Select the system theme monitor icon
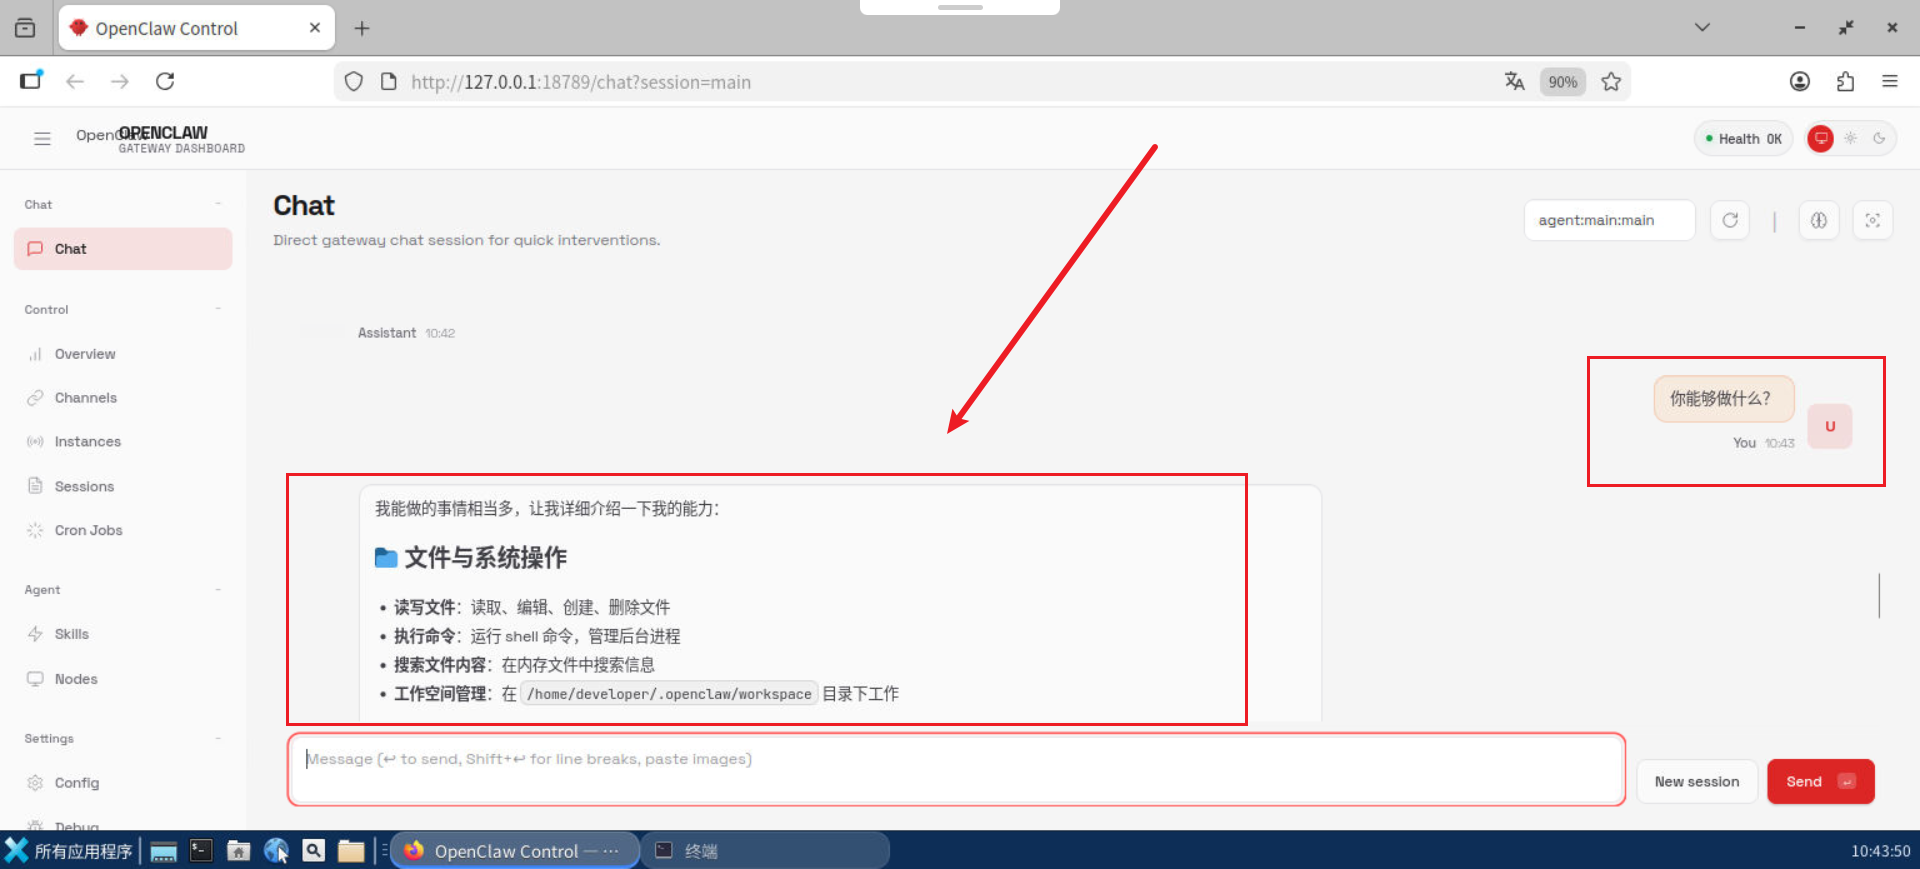 point(1821,139)
